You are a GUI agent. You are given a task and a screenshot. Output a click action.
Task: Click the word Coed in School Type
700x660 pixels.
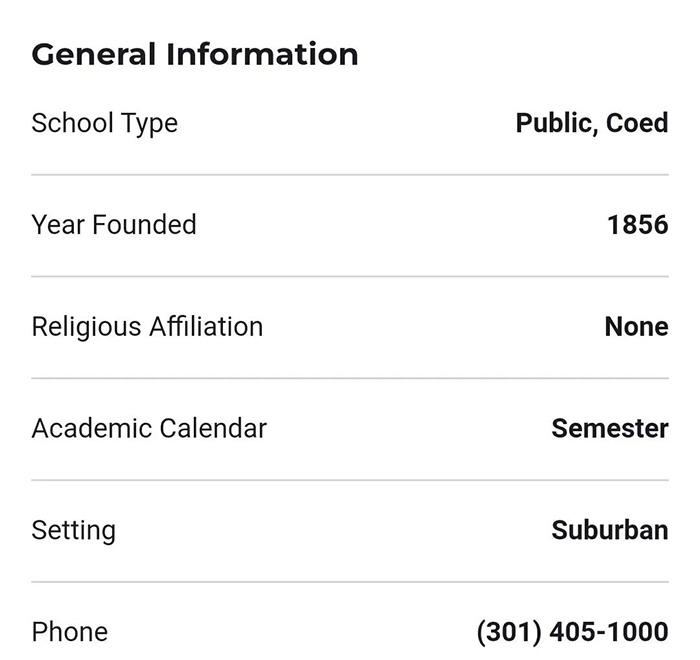637,123
